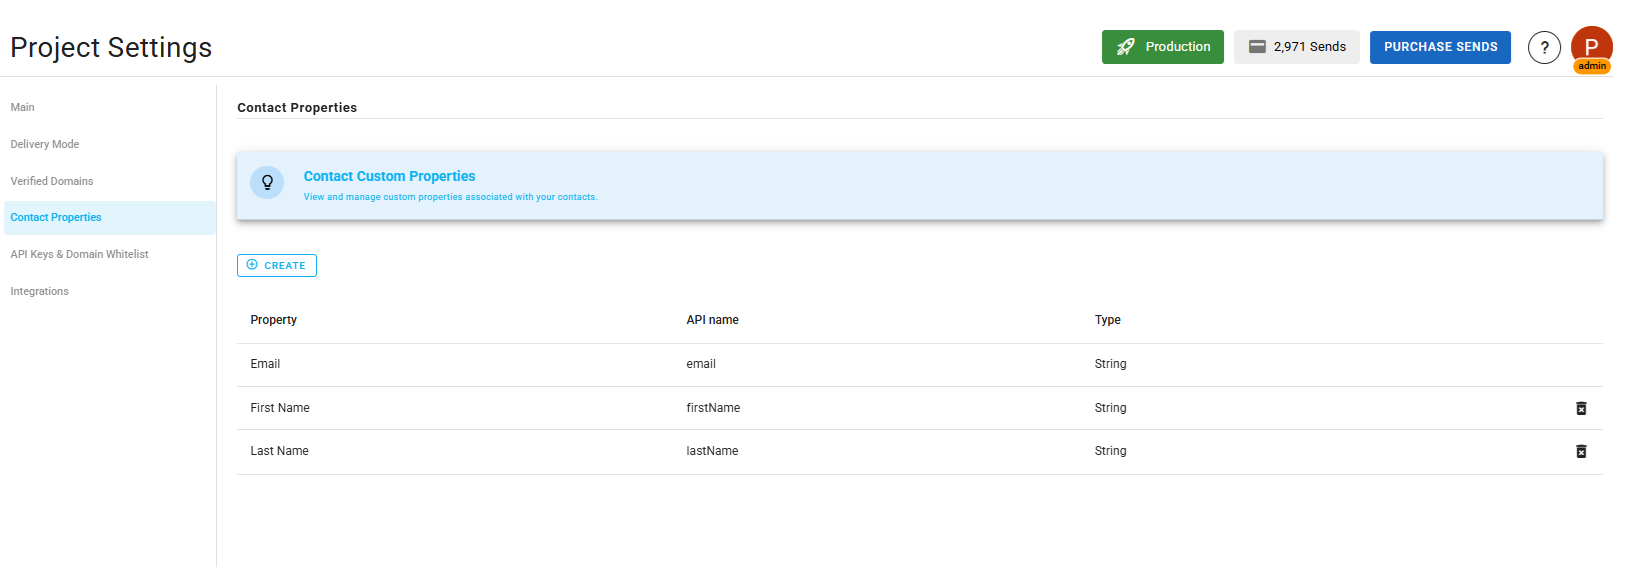Image resolution: width=1626 pixels, height=575 pixels.
Task: Open the help question mark icon
Action: tap(1544, 47)
